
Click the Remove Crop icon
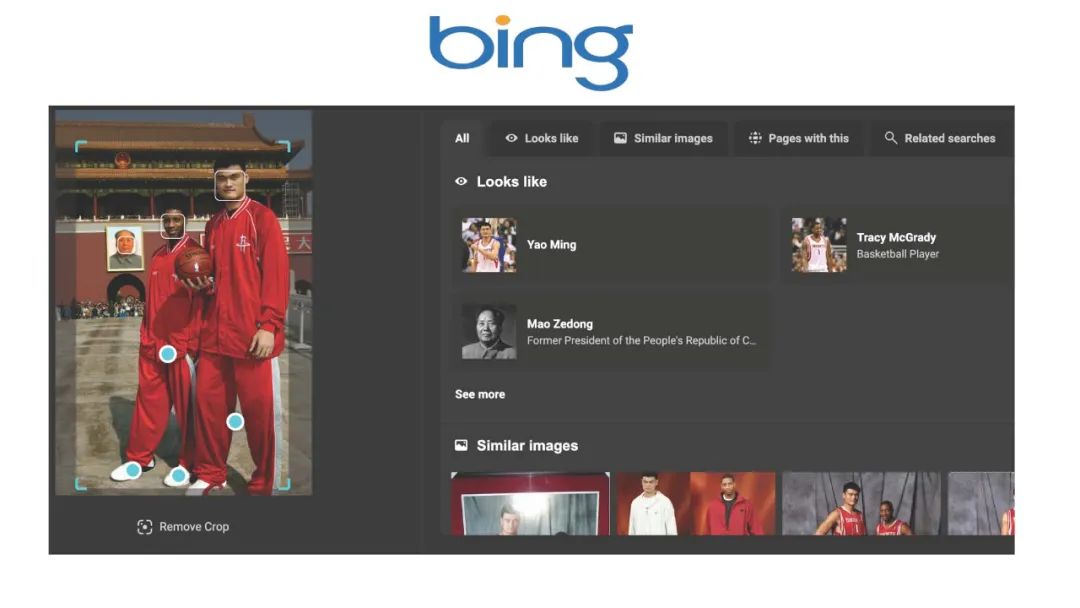pyautogui.click(x=145, y=527)
